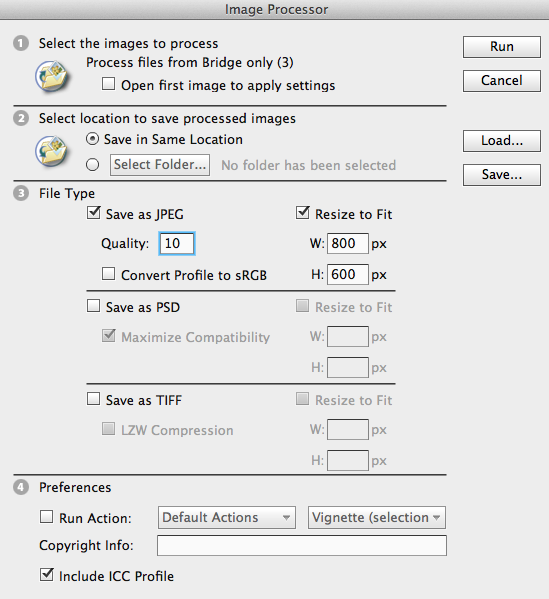Viewport: 549px width, 599px height.
Task: Enable the Run Action checkbox
Action: (47, 516)
